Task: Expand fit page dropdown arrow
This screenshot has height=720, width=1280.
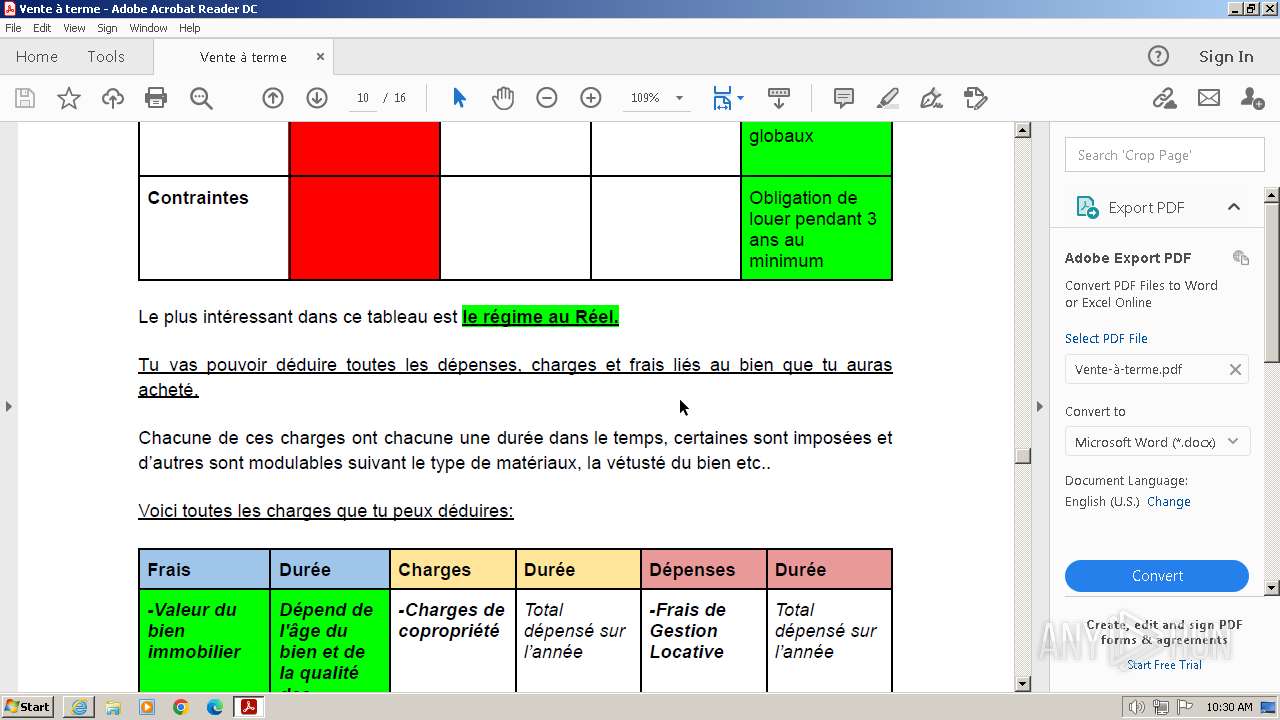Action: coord(740,98)
